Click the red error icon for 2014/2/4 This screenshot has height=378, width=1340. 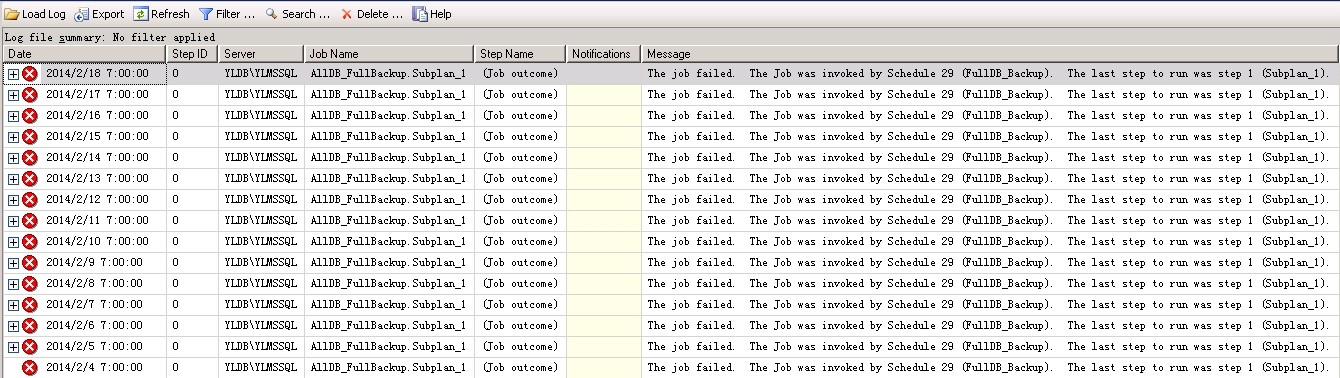(x=30, y=368)
